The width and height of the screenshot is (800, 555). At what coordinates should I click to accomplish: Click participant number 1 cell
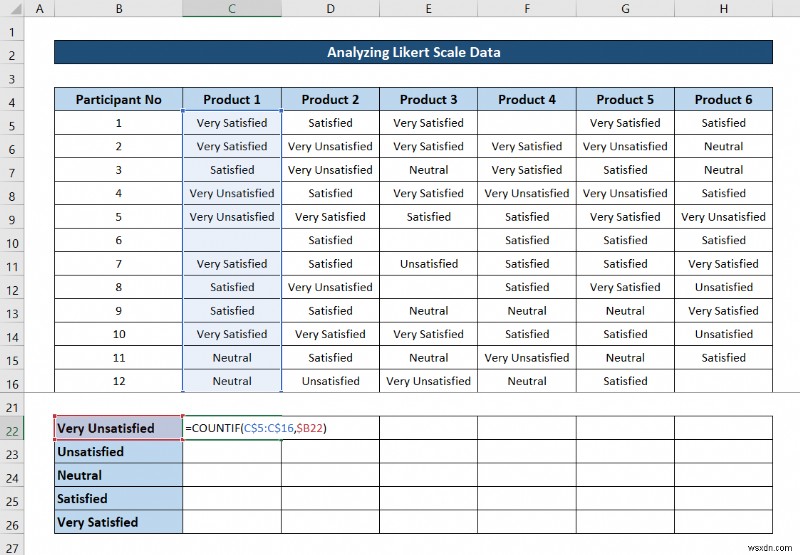tap(118, 123)
